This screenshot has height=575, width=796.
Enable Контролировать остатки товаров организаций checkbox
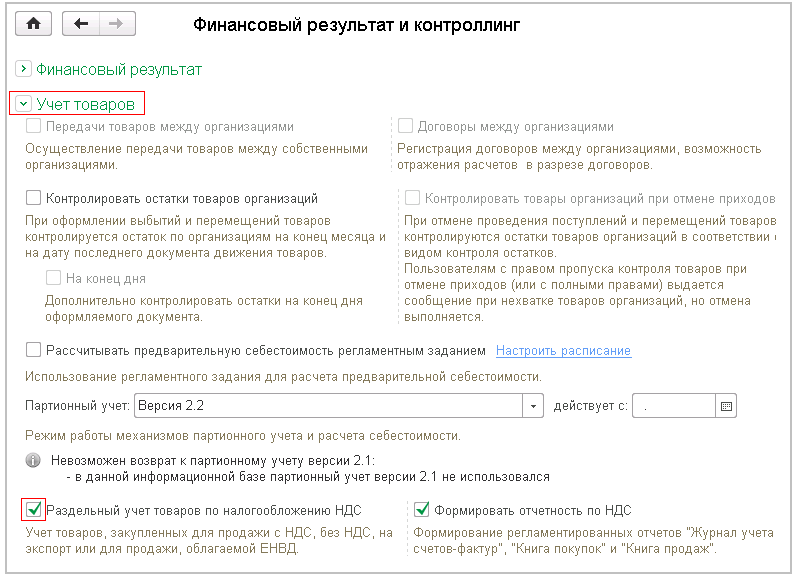click(34, 198)
